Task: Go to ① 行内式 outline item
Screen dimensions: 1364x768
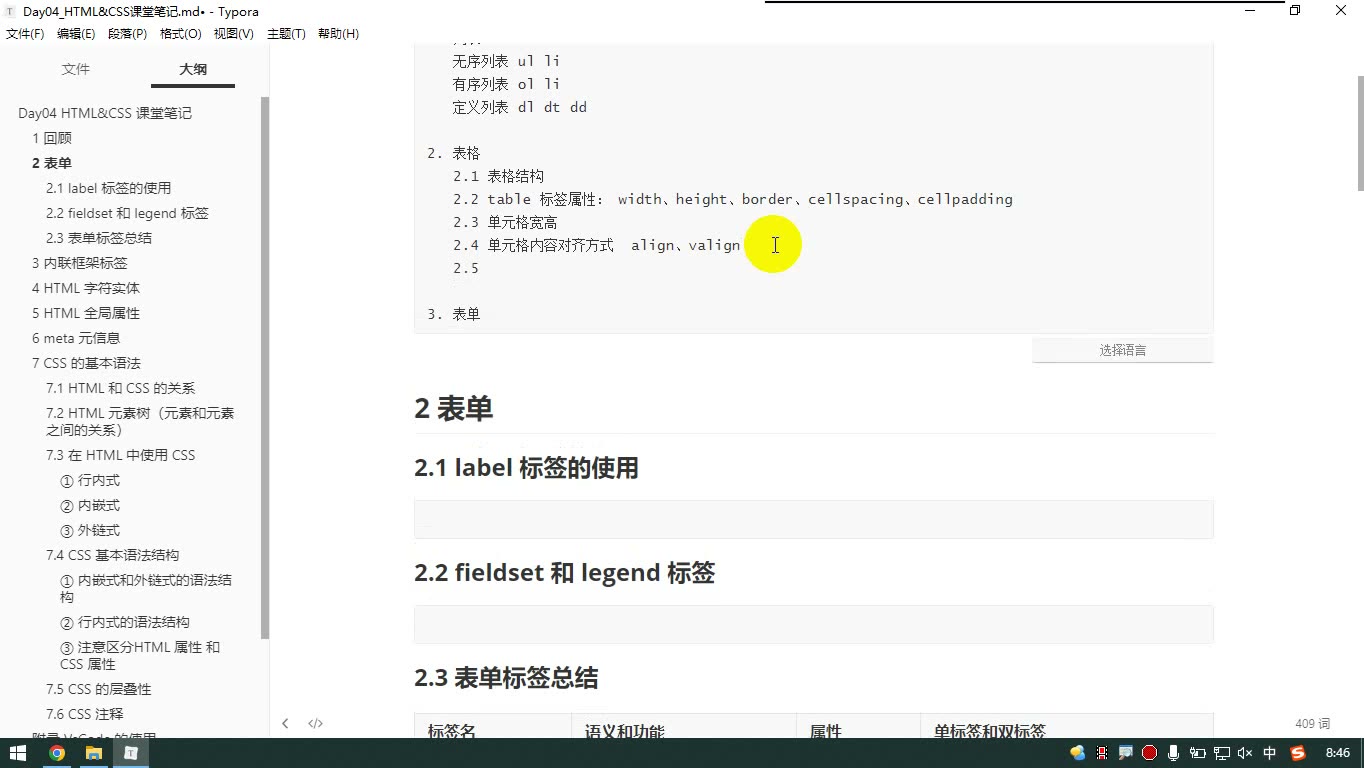Action: click(90, 480)
